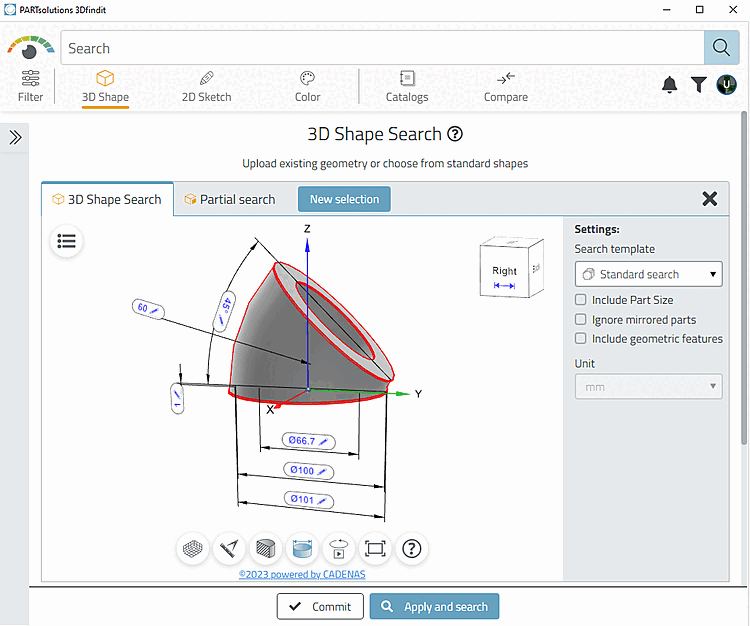Select the measuring tool icon
750x626 pixels.
click(x=229, y=549)
